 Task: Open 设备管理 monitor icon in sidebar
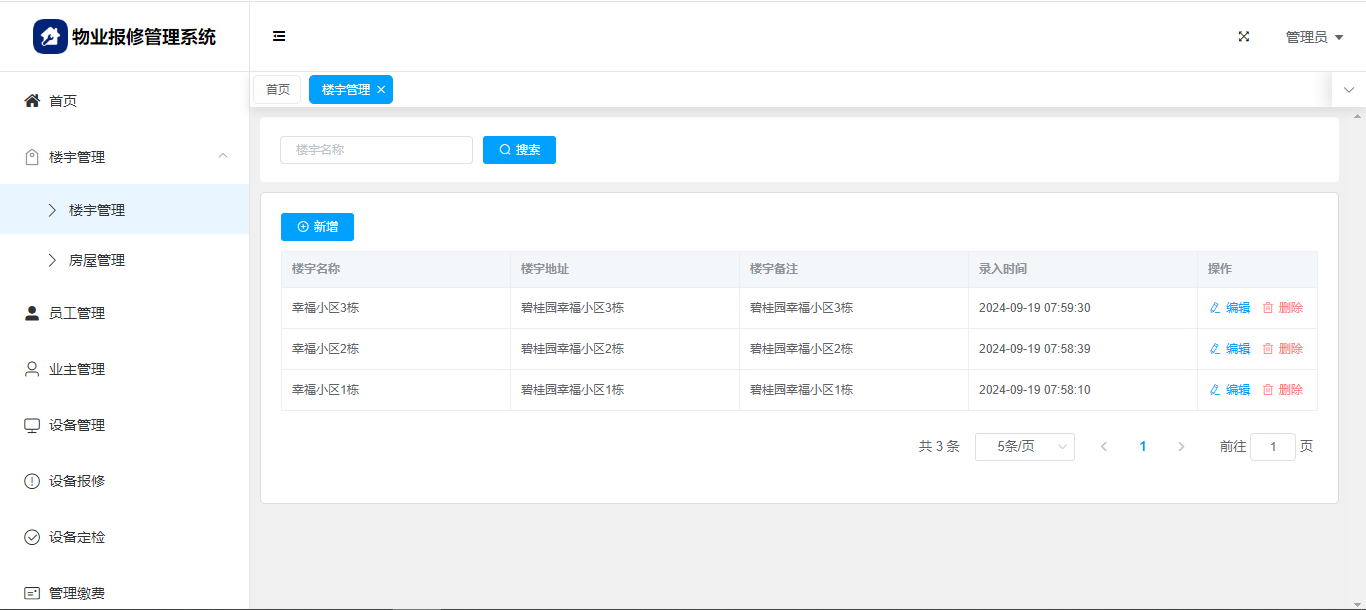(x=32, y=425)
